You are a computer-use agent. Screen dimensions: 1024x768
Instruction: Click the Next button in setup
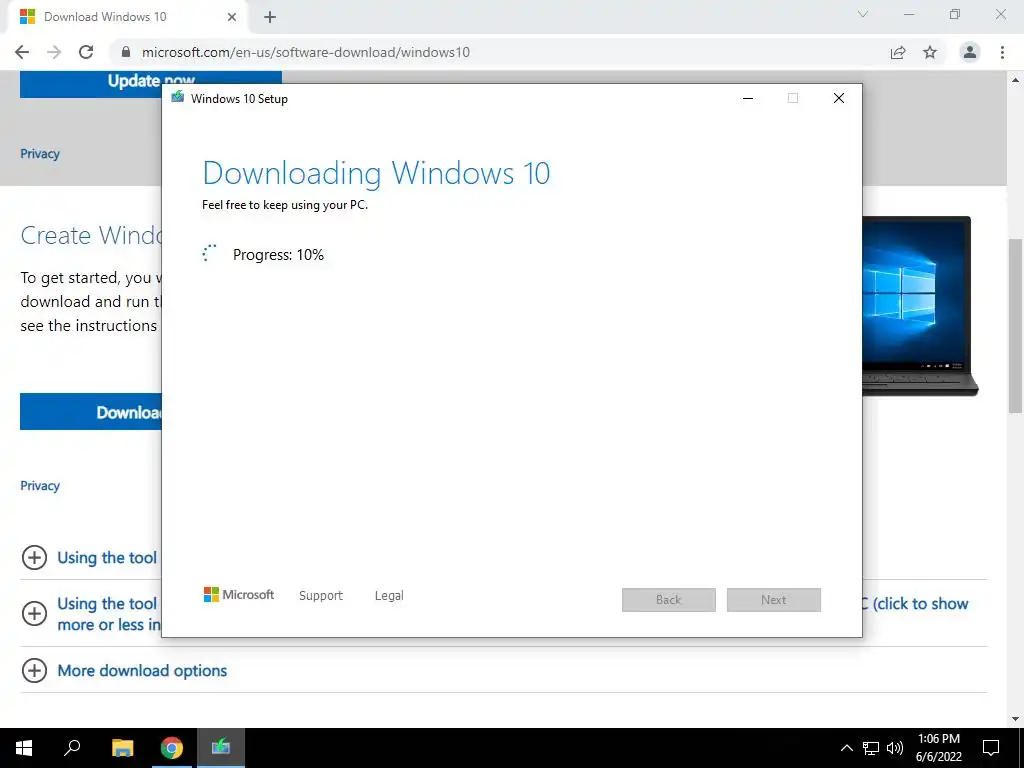774,600
